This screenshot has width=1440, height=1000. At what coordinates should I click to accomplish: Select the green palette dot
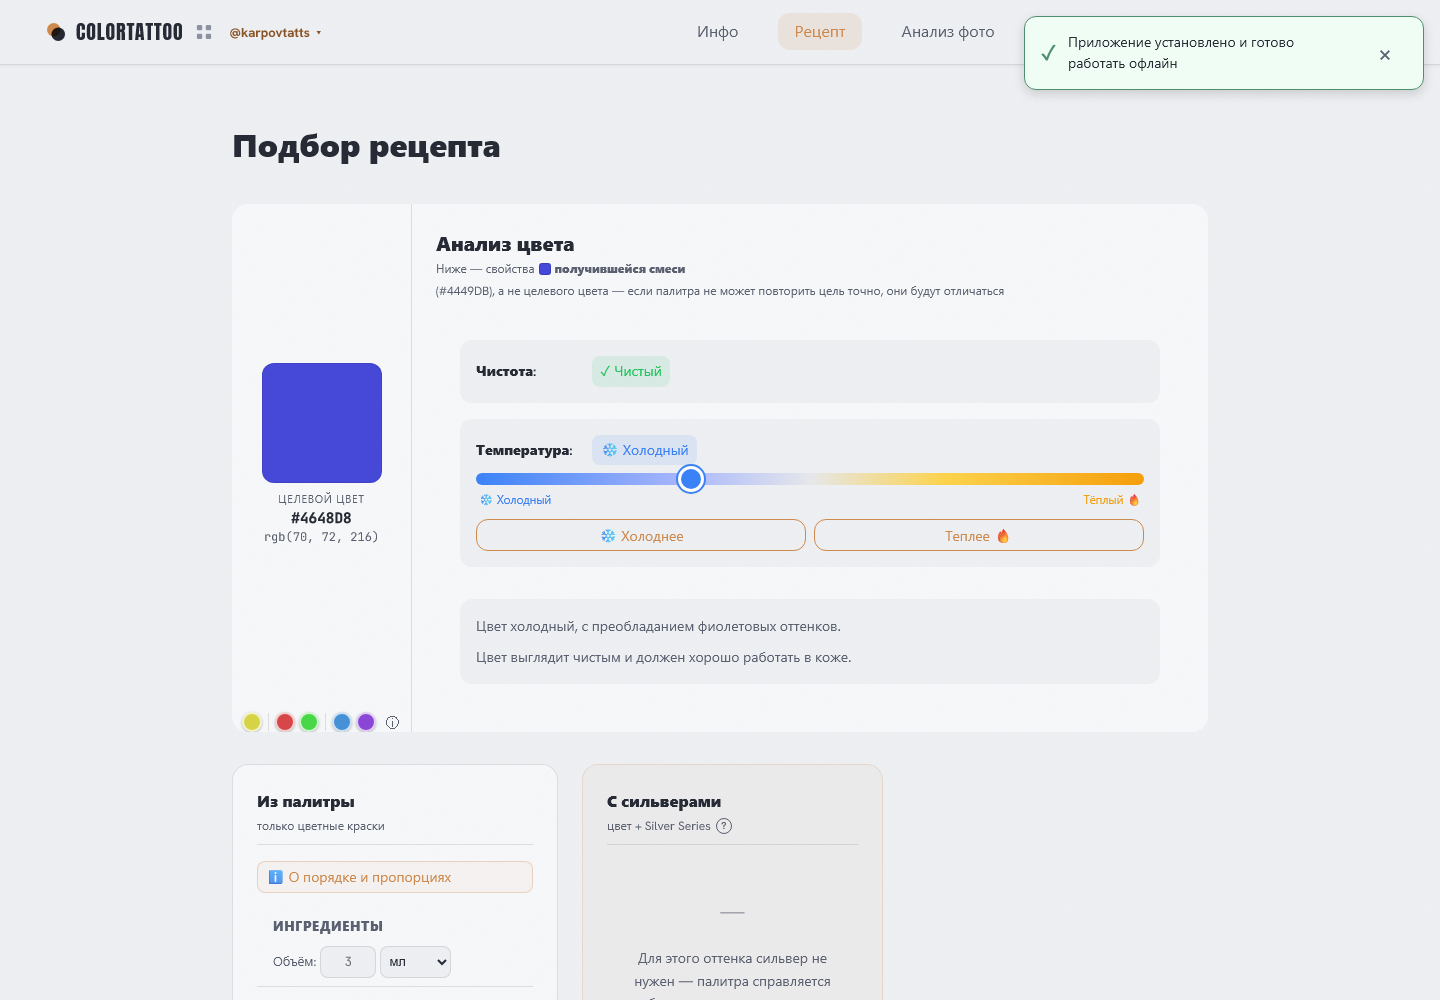(x=309, y=722)
